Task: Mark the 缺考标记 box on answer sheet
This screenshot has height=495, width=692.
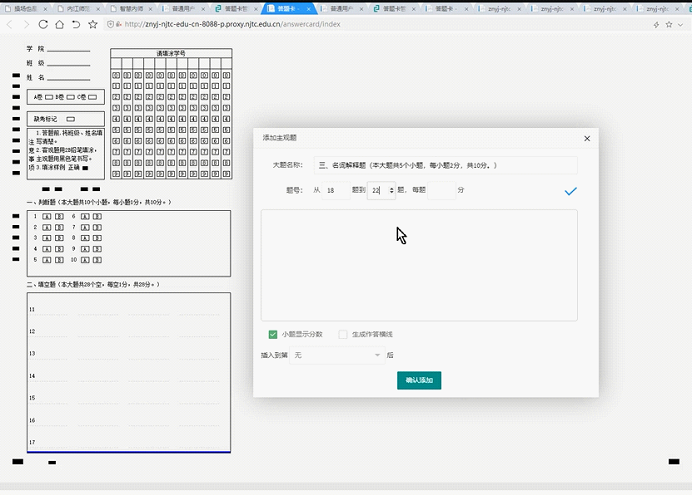Action: [x=70, y=119]
